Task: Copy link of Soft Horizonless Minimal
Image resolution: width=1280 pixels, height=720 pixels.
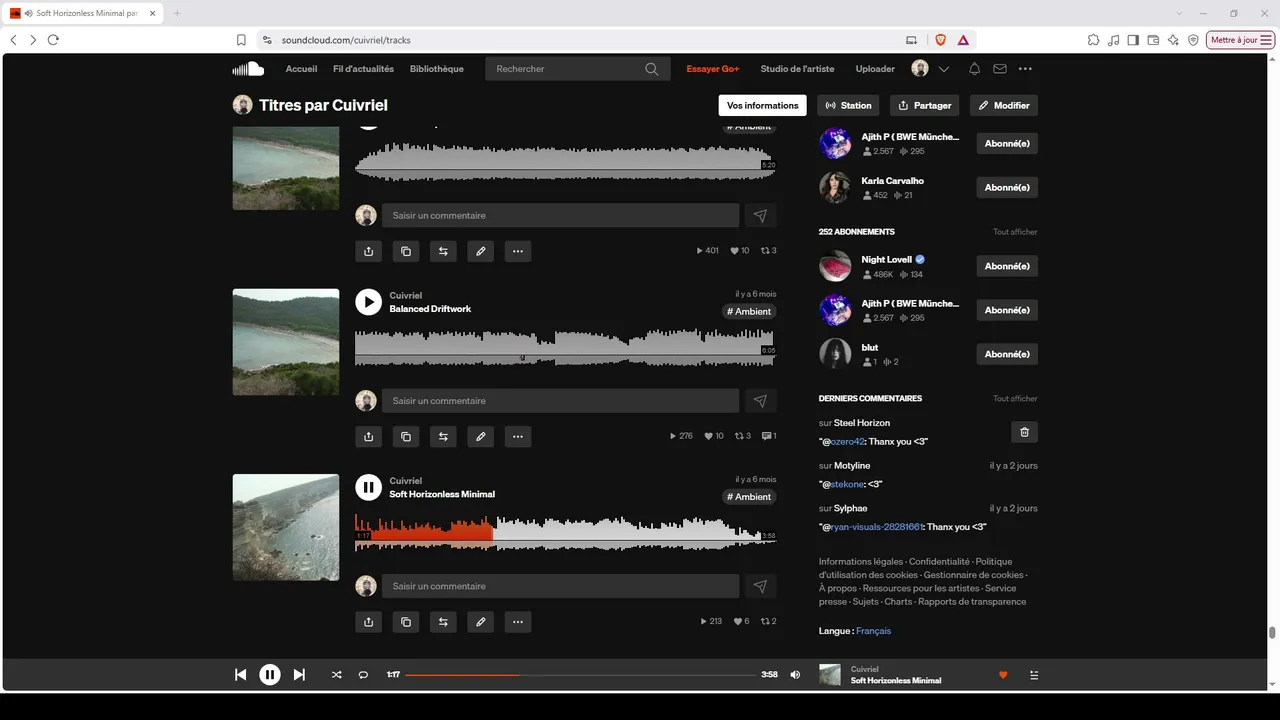Action: point(406,622)
